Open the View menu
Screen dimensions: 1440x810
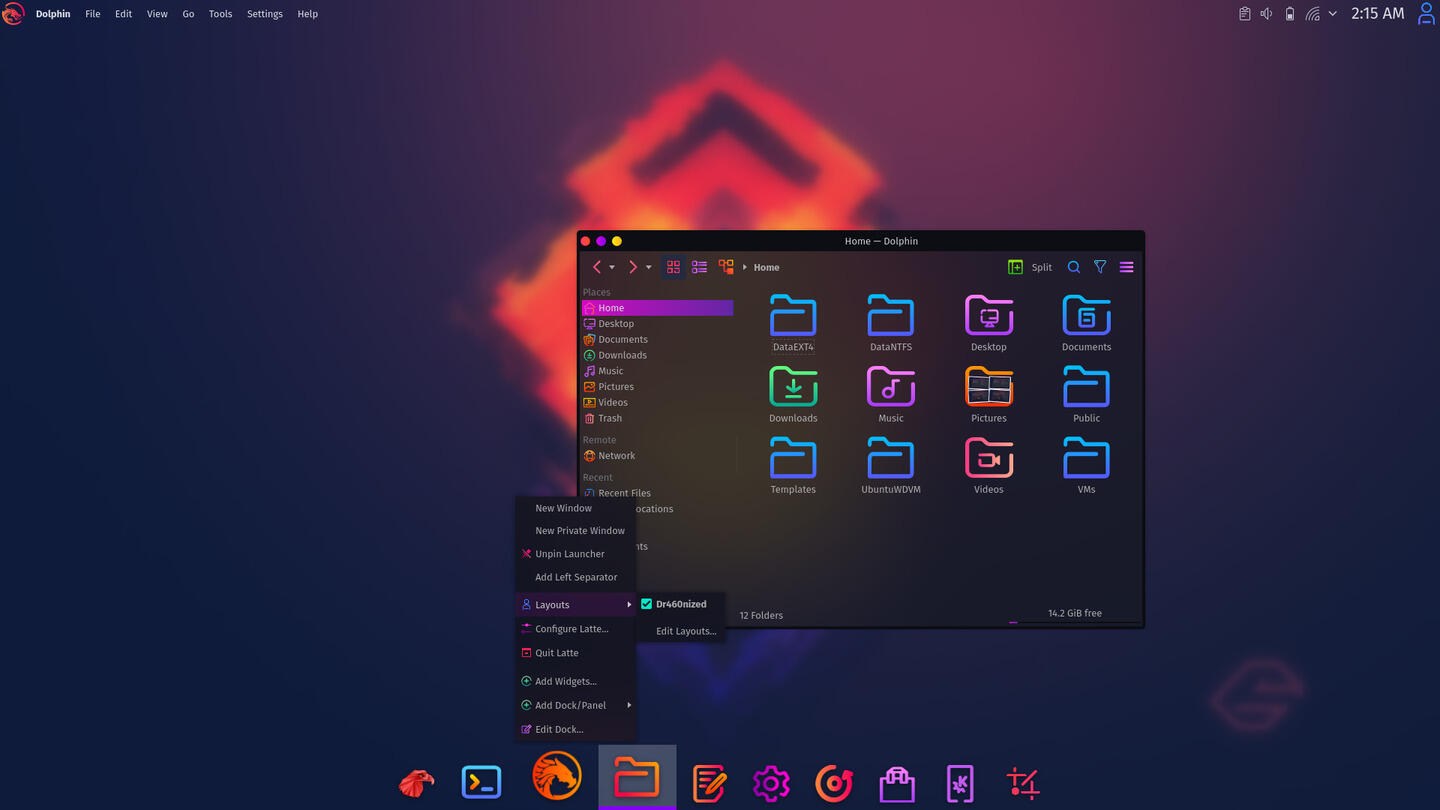tap(157, 14)
